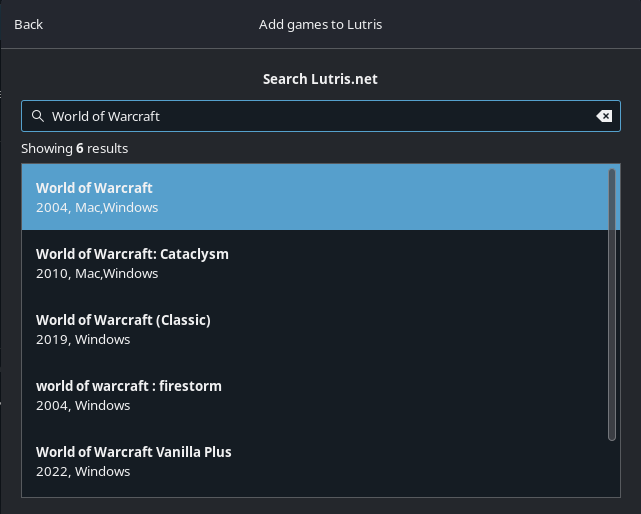This screenshot has height=514, width=641.
Task: Select the highlighted World of Warcraft result
Action: [x=315, y=197]
